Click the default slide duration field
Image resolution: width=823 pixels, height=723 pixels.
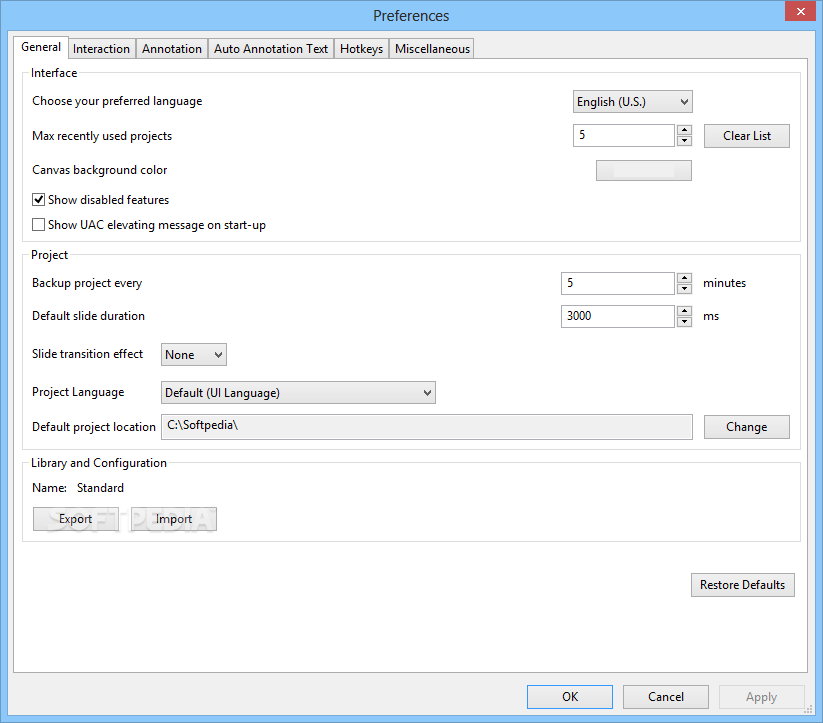[x=618, y=316]
